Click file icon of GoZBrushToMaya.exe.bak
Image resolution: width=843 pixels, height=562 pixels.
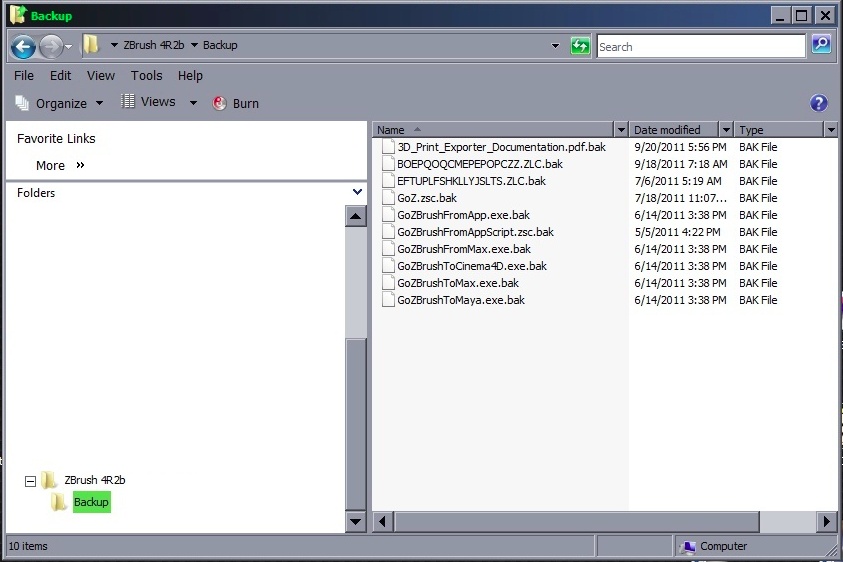click(x=388, y=300)
